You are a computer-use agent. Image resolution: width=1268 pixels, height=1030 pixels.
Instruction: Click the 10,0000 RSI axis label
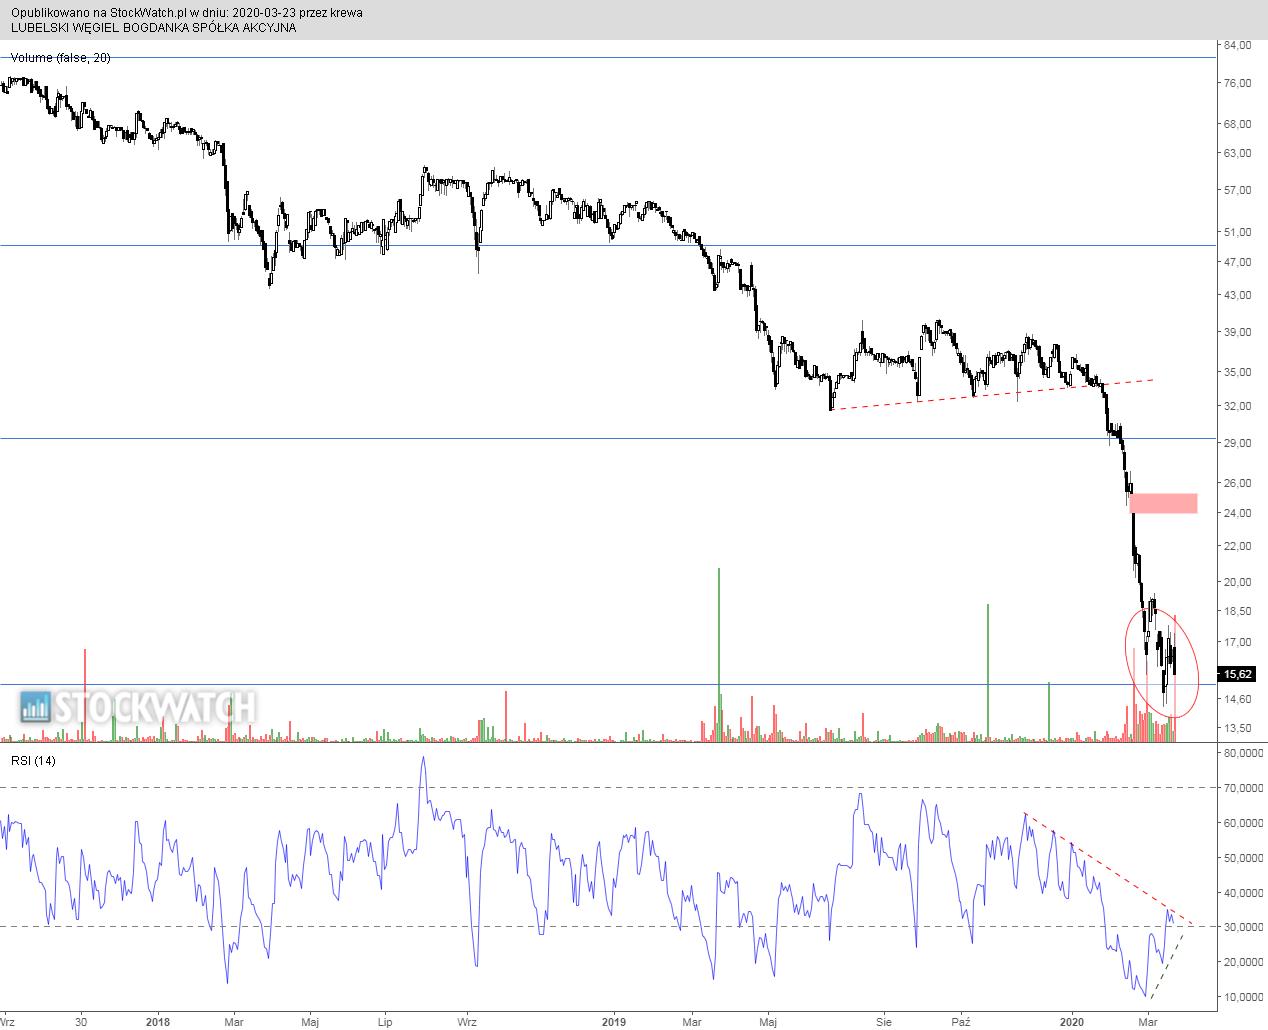(x=1243, y=997)
